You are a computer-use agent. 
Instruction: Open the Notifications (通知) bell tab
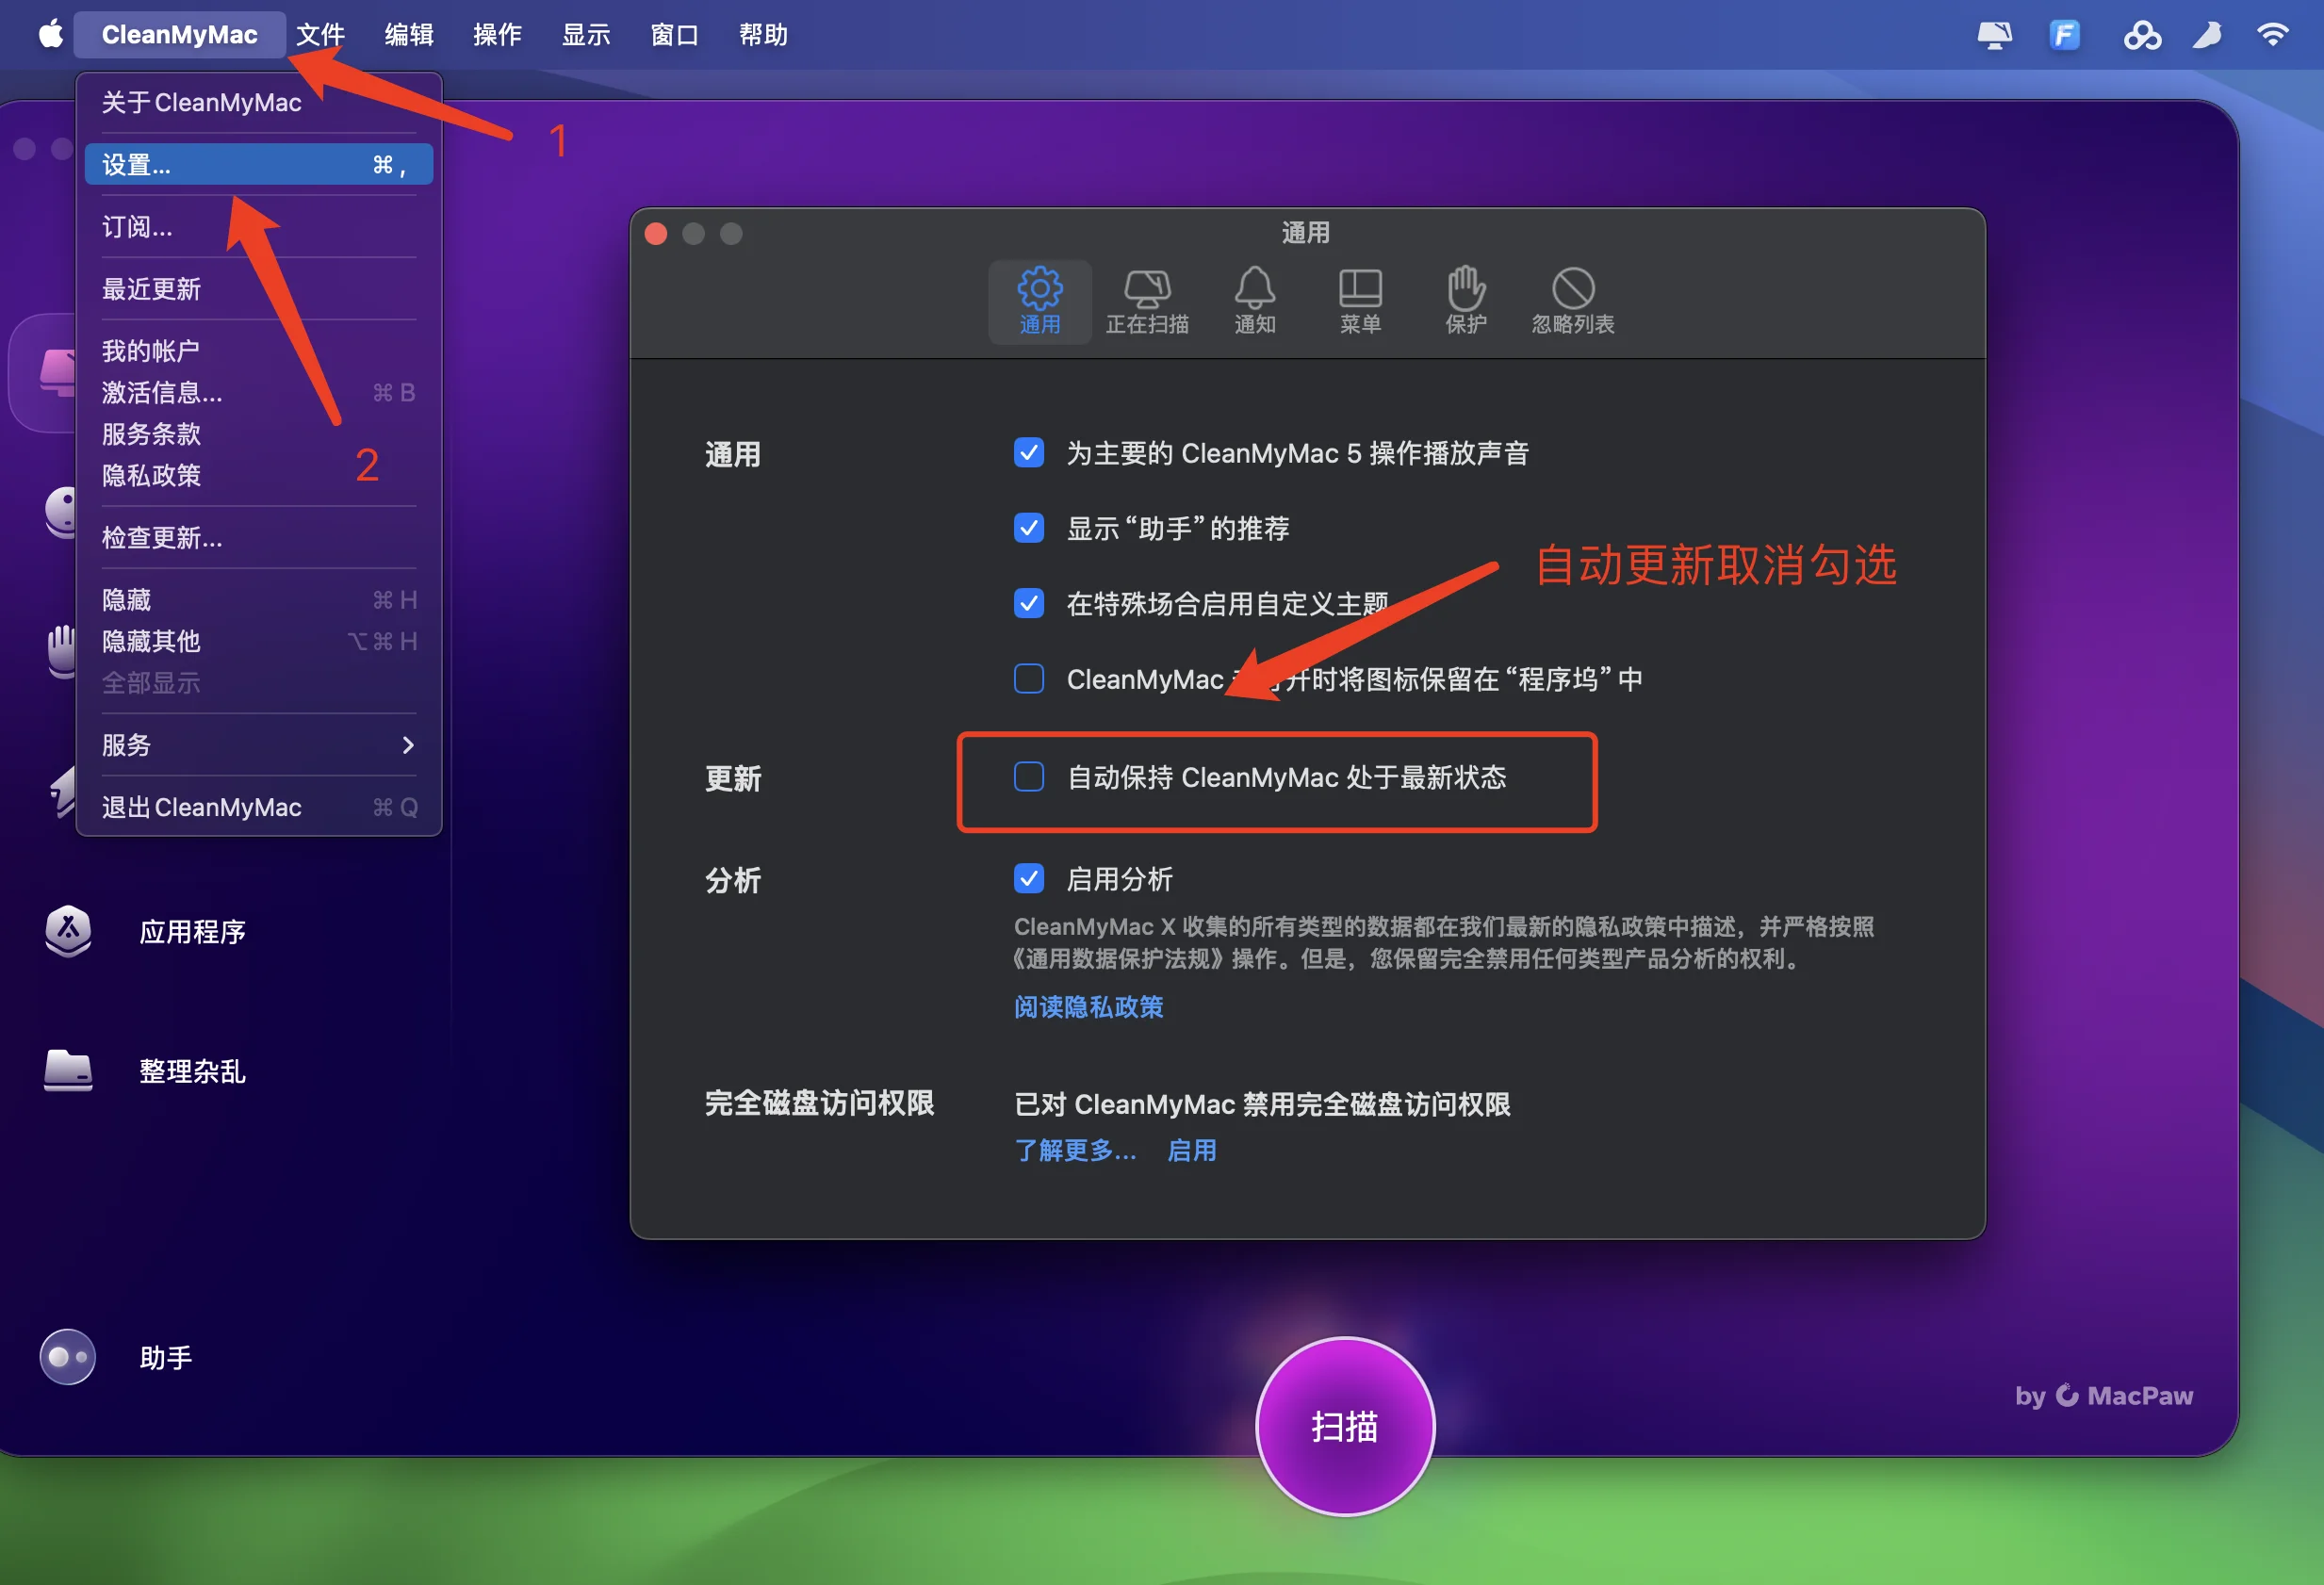click(1254, 301)
